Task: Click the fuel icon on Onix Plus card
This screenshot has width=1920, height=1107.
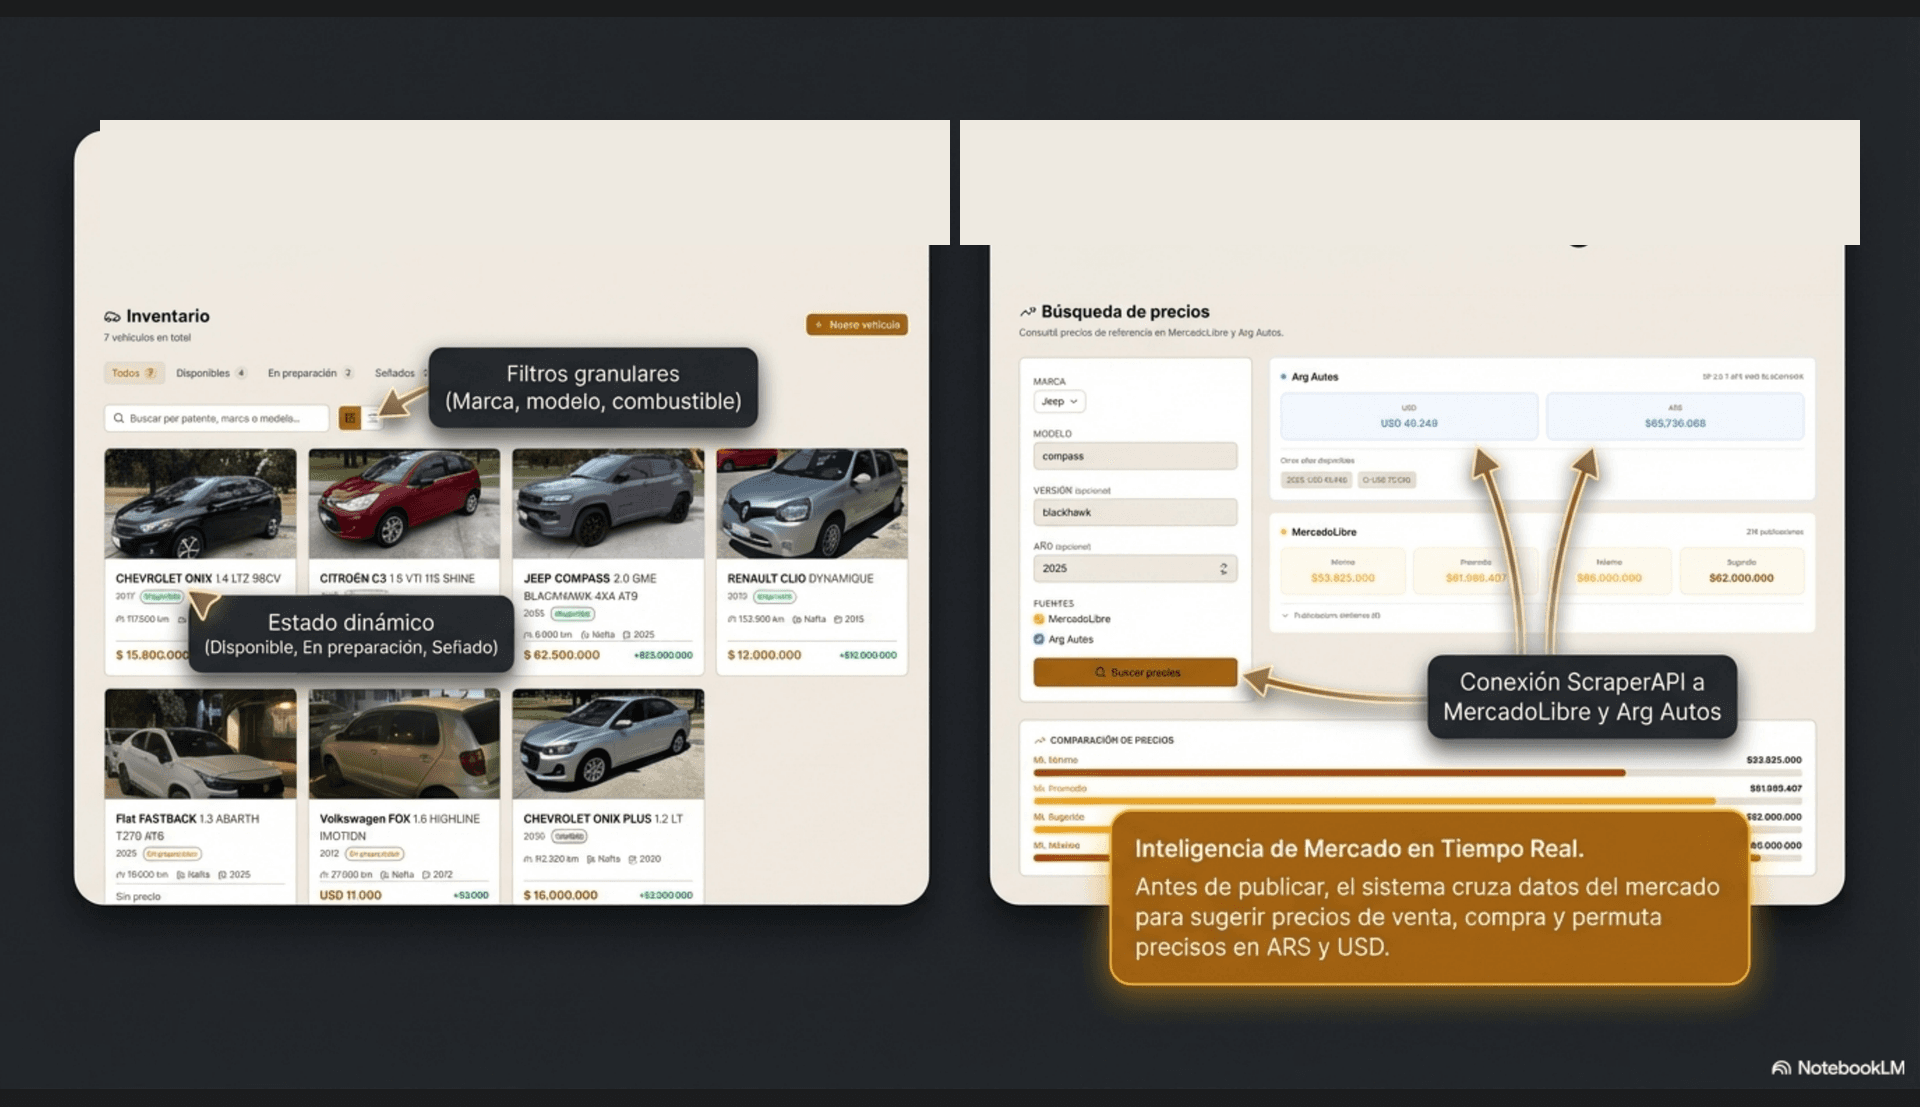Action: tap(591, 859)
